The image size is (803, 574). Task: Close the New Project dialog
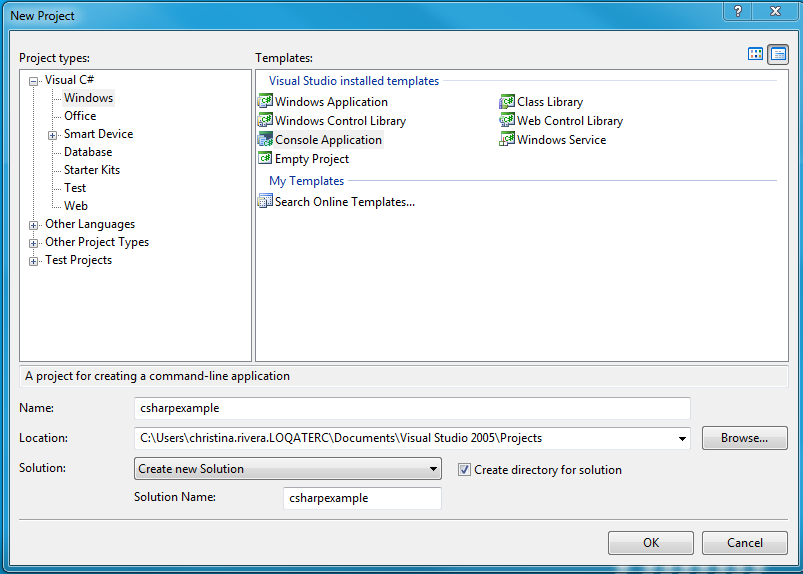click(775, 11)
